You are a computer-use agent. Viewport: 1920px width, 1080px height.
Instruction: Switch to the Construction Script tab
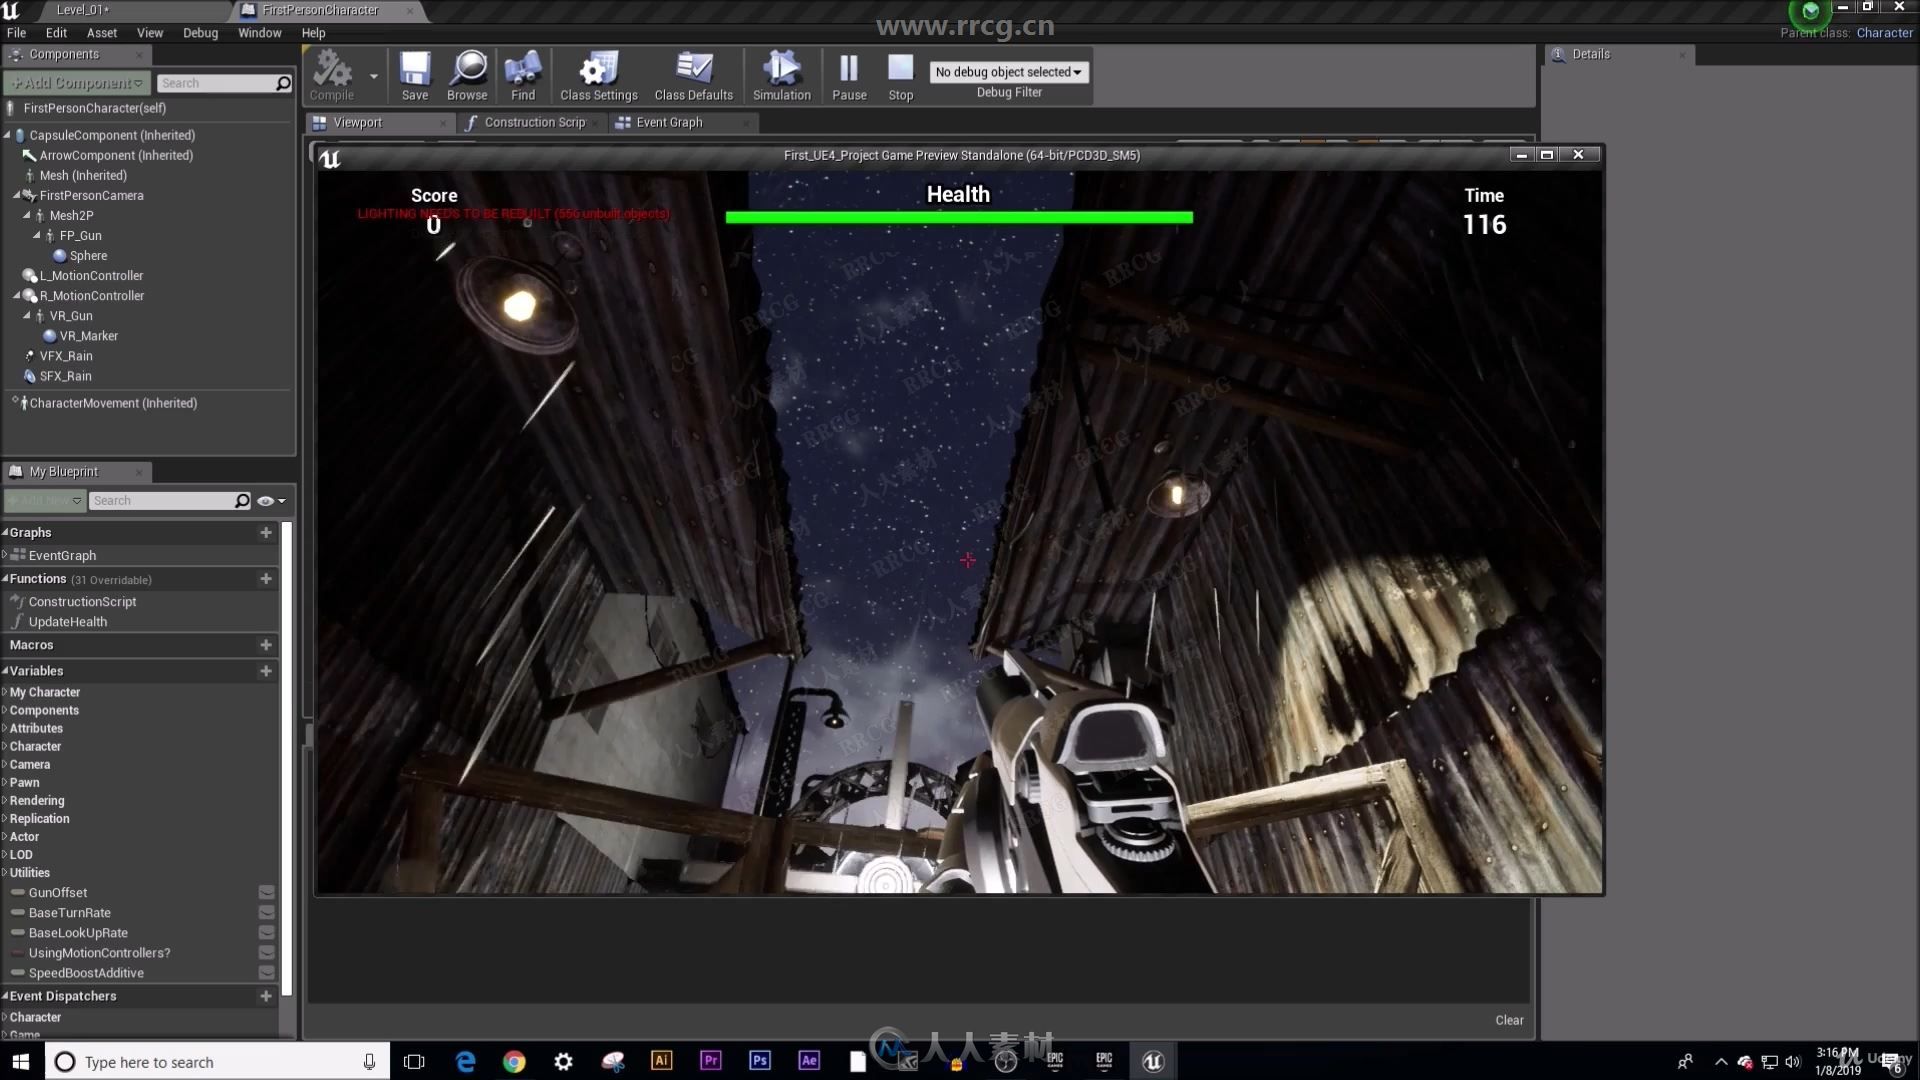coord(534,121)
